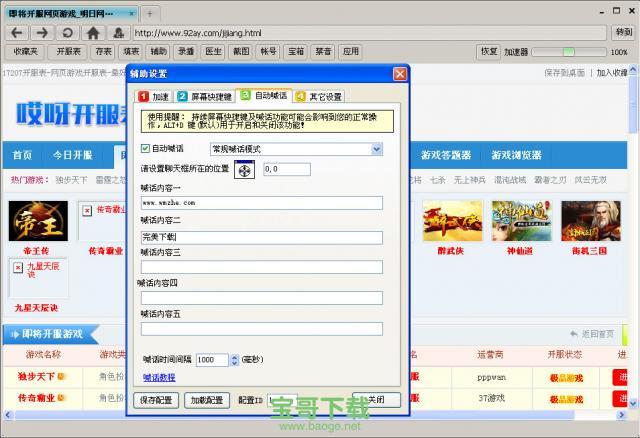The height and width of the screenshot is (438, 640).
Task: Go to the home page icon
Action: point(92,32)
